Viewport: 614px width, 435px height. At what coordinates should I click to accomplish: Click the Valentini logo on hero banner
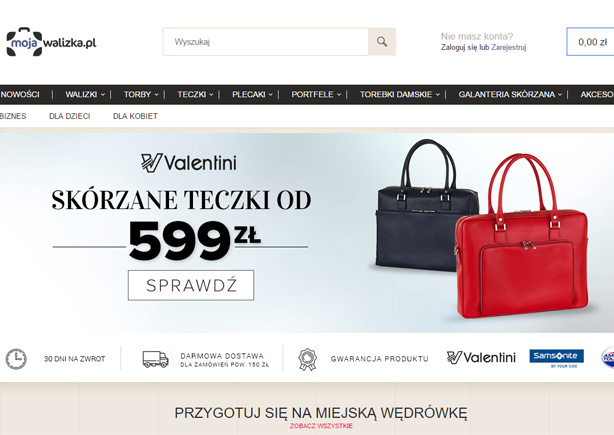189,162
